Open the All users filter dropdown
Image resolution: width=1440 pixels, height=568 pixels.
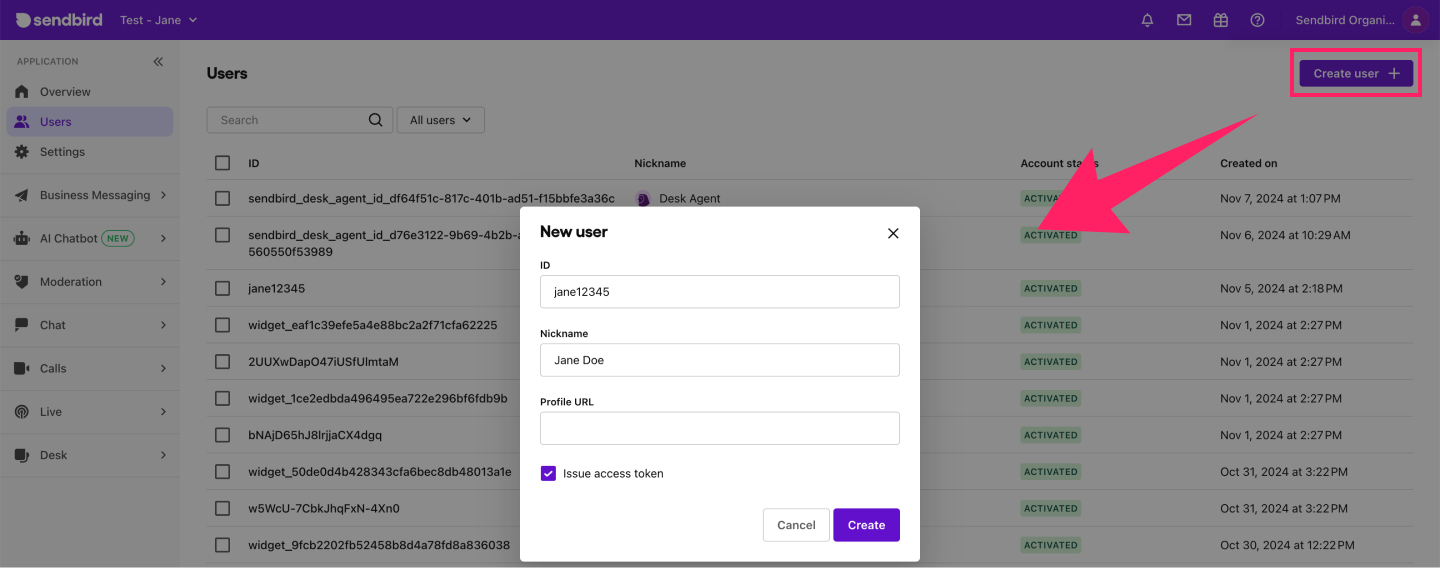(x=440, y=120)
